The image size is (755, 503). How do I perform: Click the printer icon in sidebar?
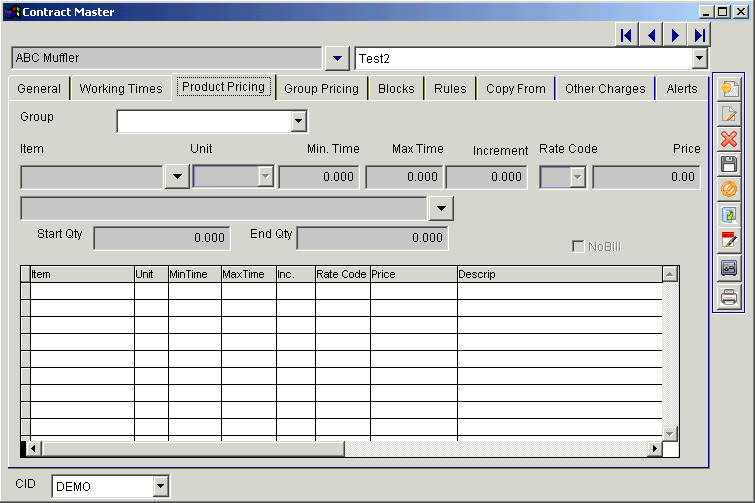pos(729,297)
